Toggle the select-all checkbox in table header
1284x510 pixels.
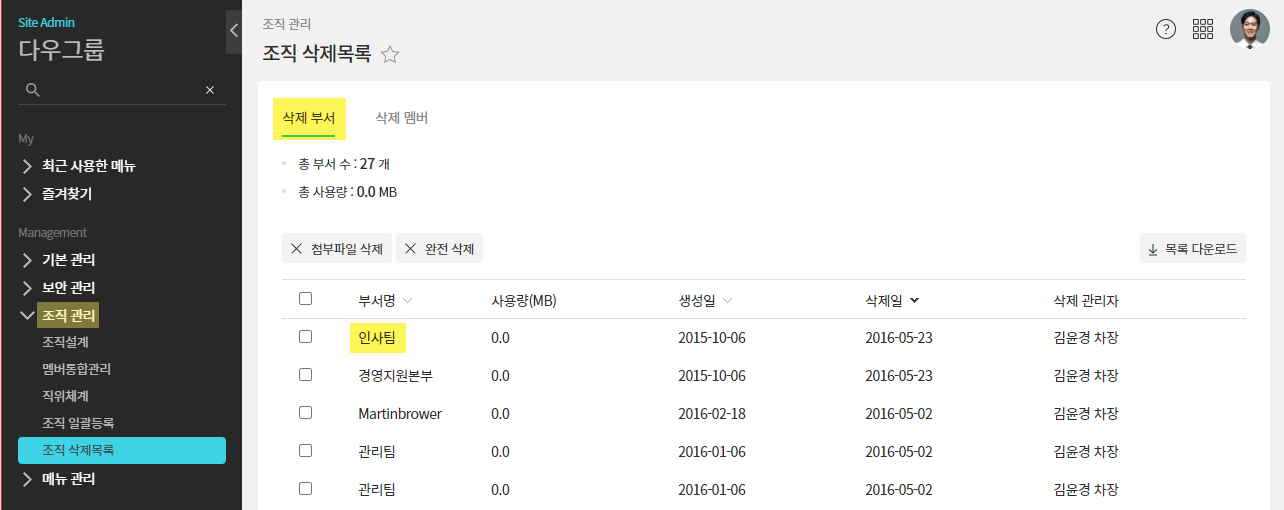click(306, 299)
